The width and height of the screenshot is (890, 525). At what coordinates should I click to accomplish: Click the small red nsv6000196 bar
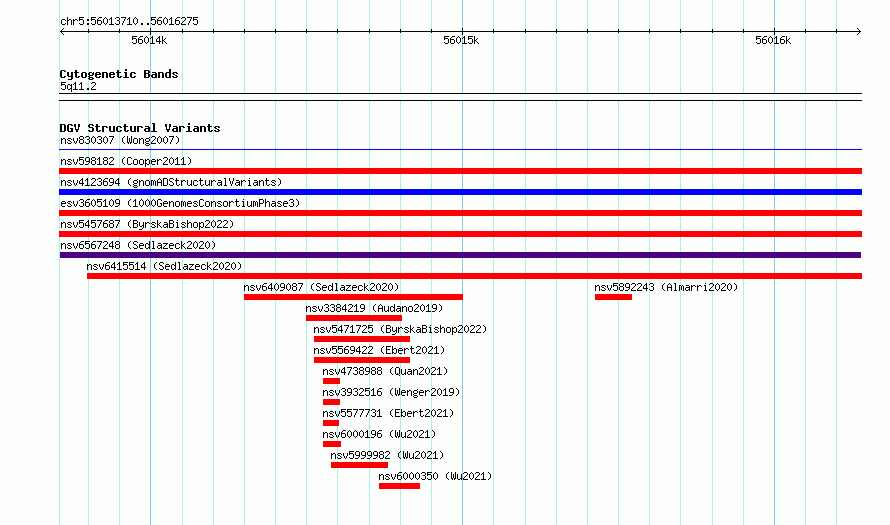331,444
